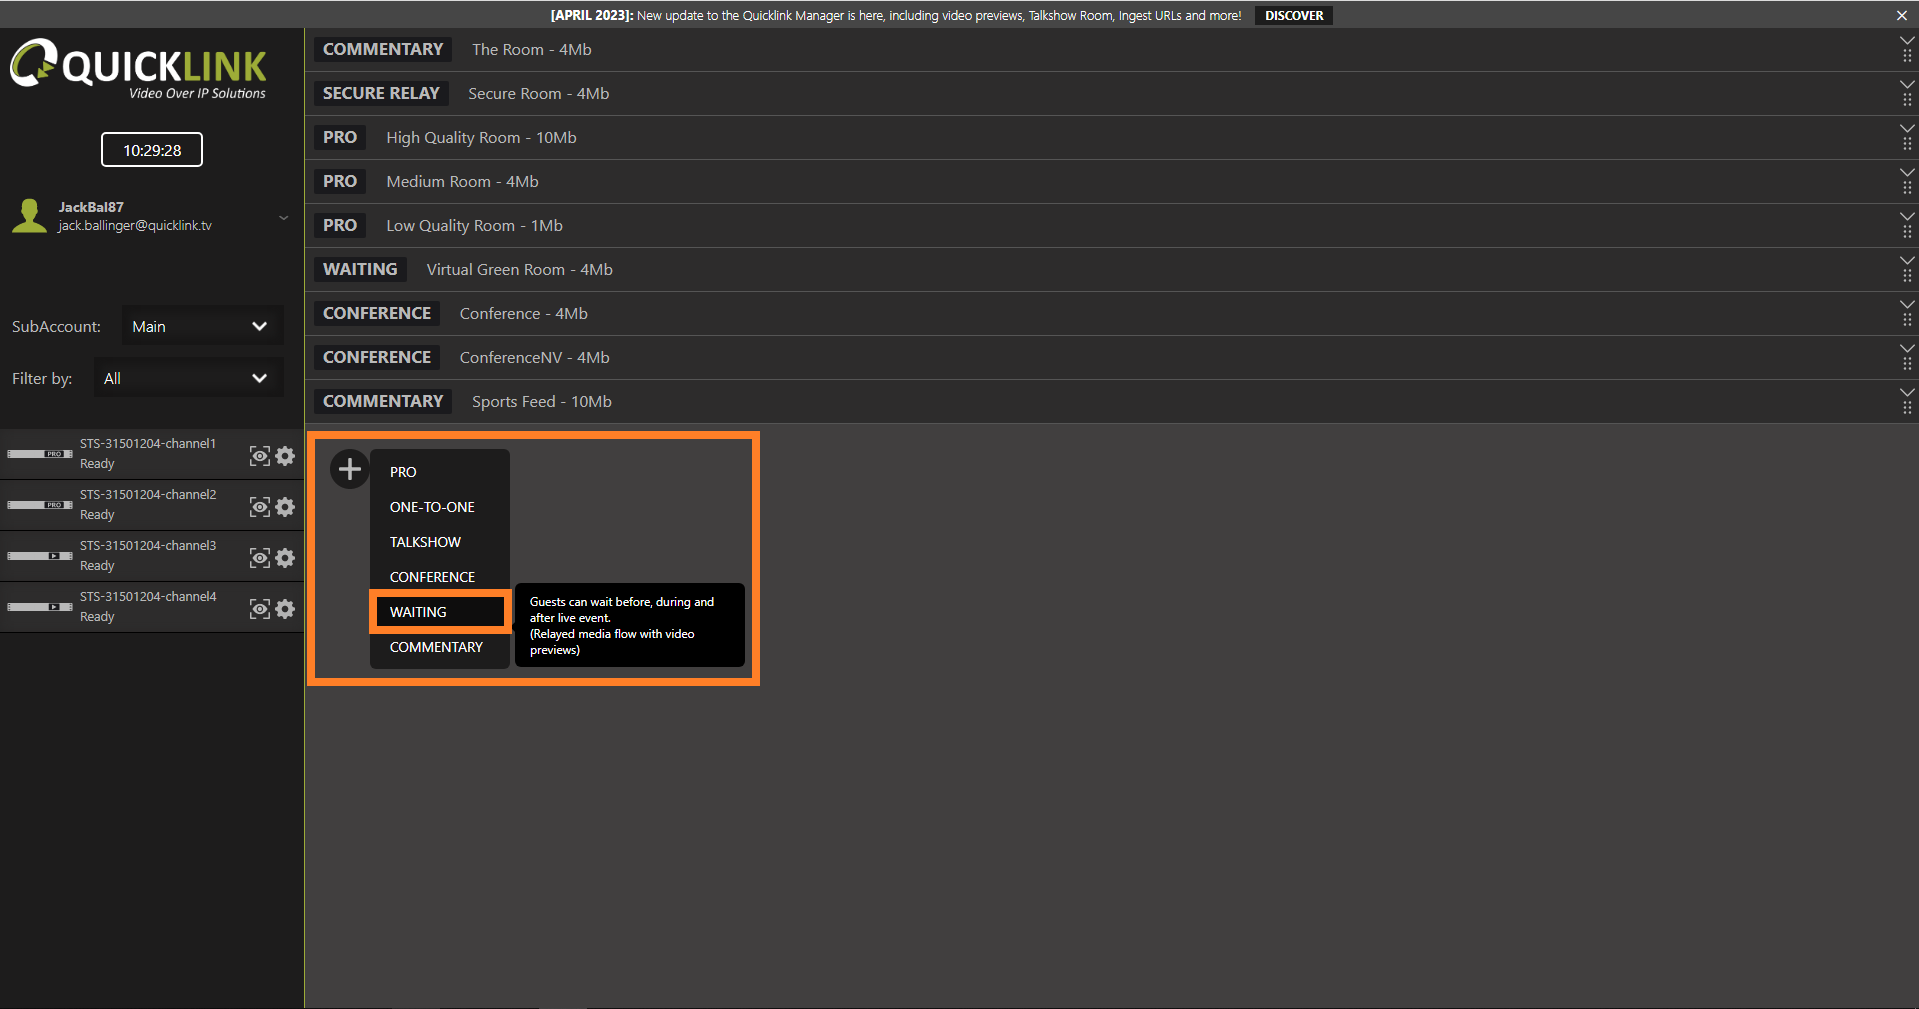Click the Quicklink logo
The height and width of the screenshot is (1009, 1919).
138,68
